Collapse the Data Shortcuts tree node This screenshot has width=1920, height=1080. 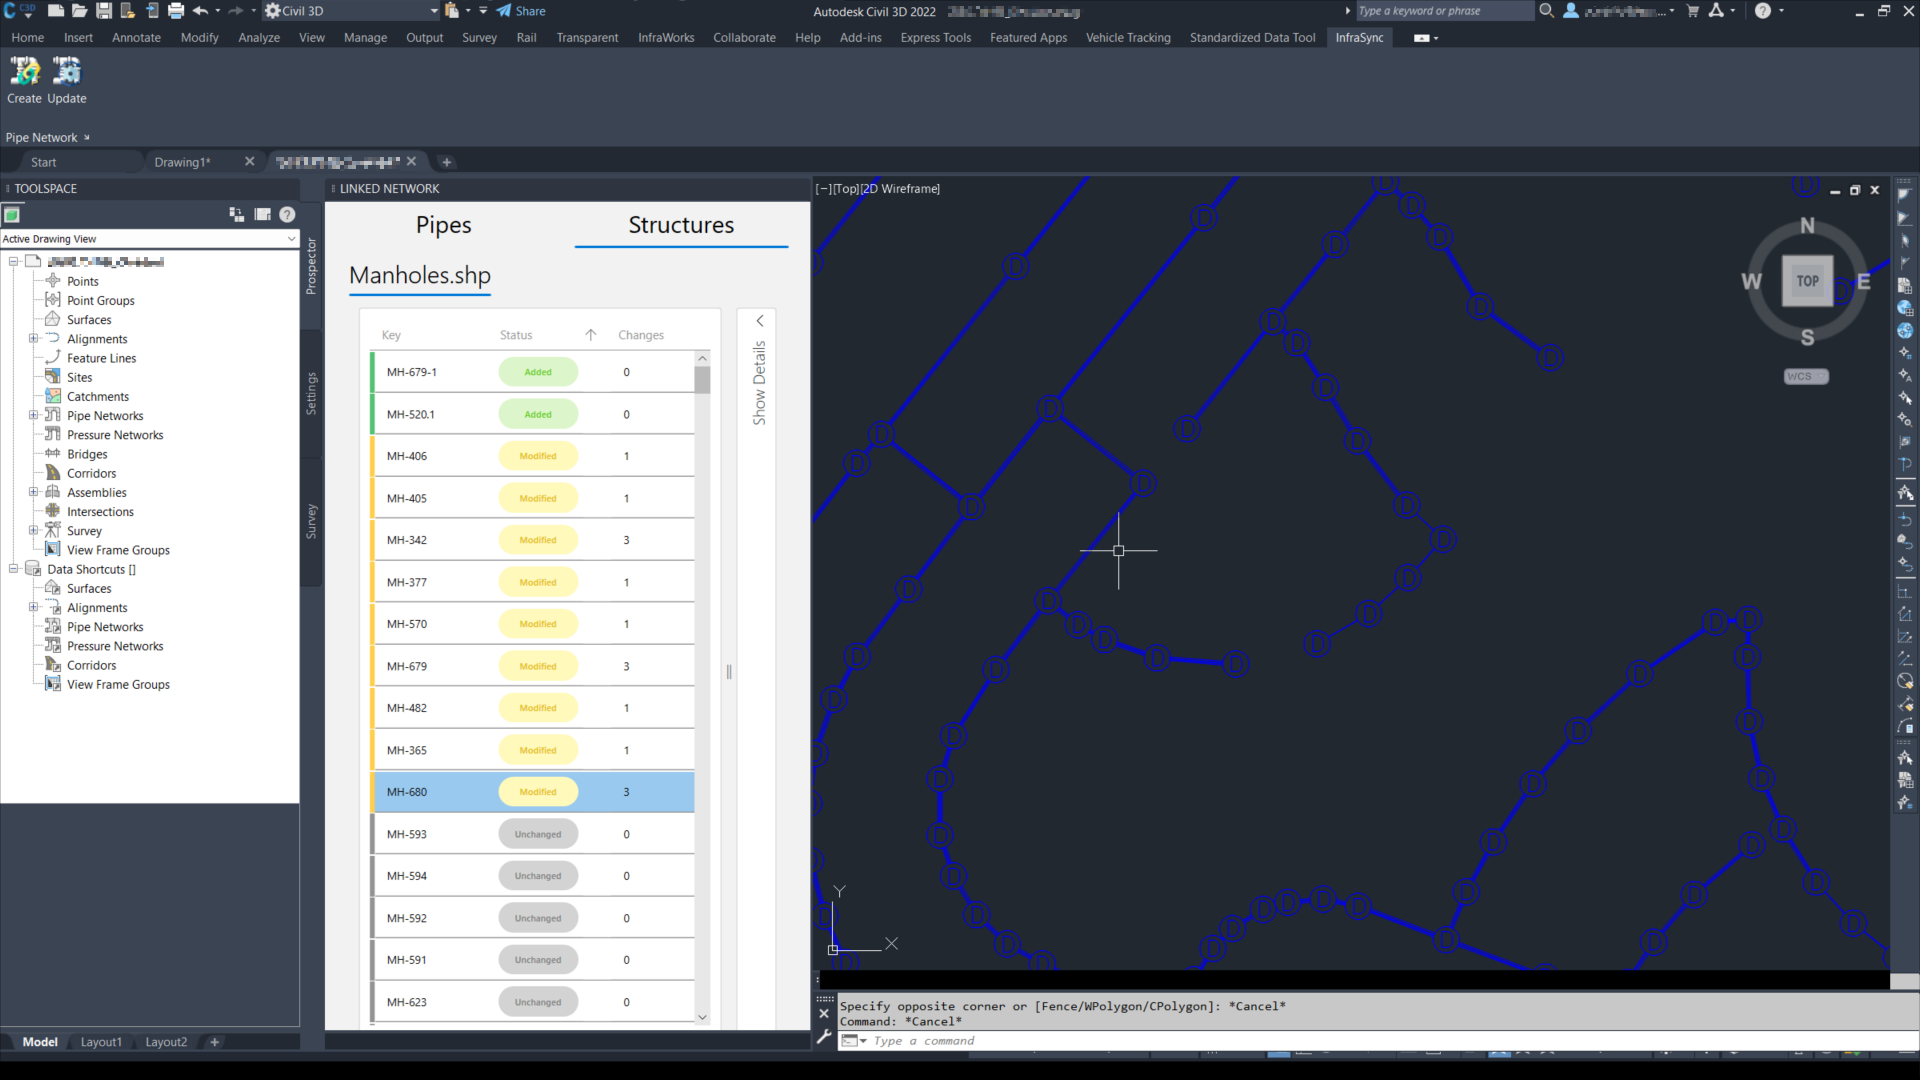click(14, 569)
